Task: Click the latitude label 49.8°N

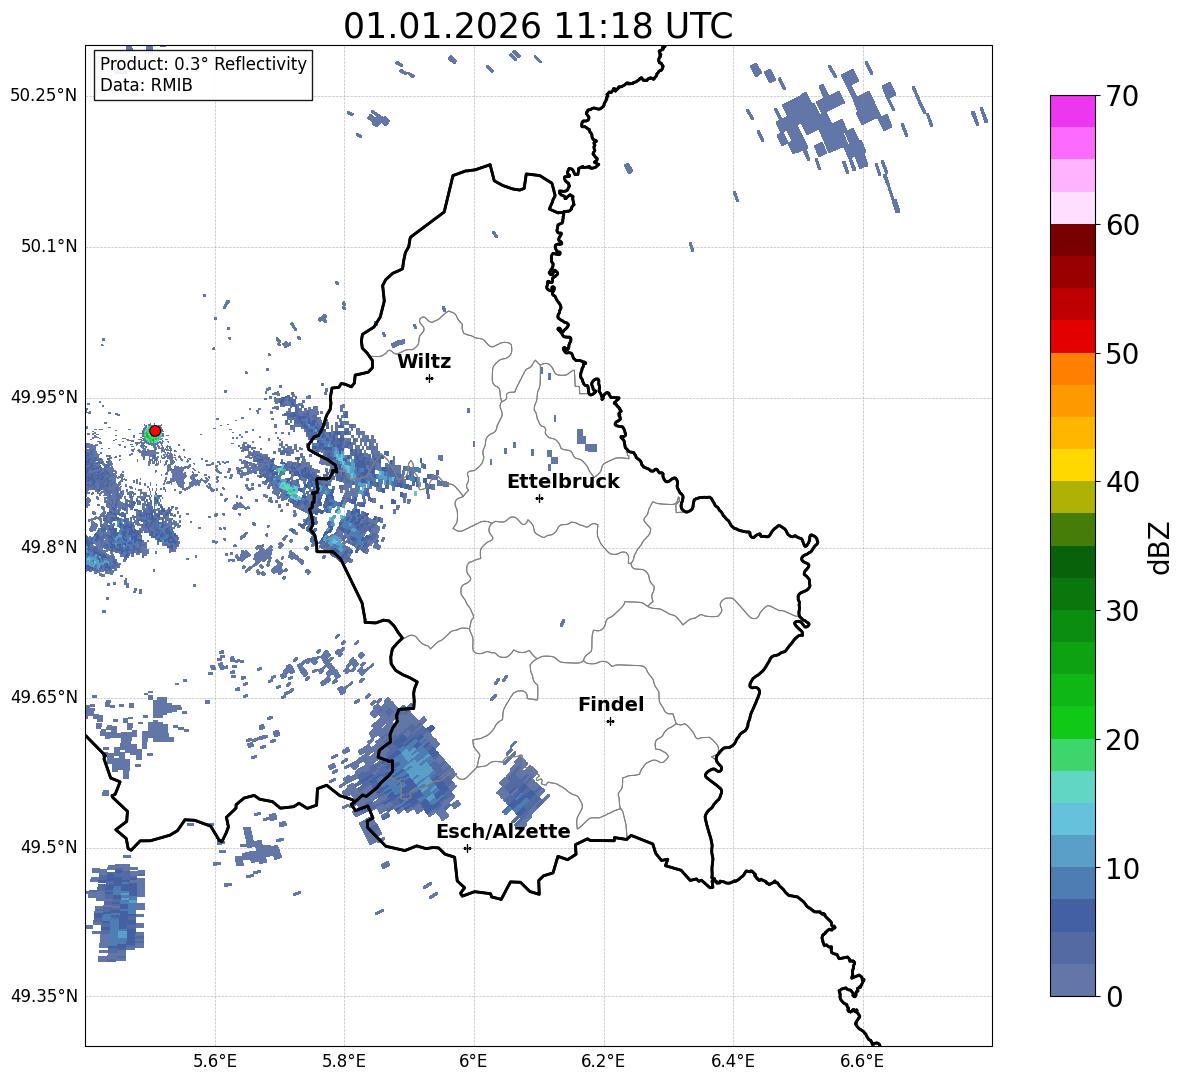Action: click(48, 547)
